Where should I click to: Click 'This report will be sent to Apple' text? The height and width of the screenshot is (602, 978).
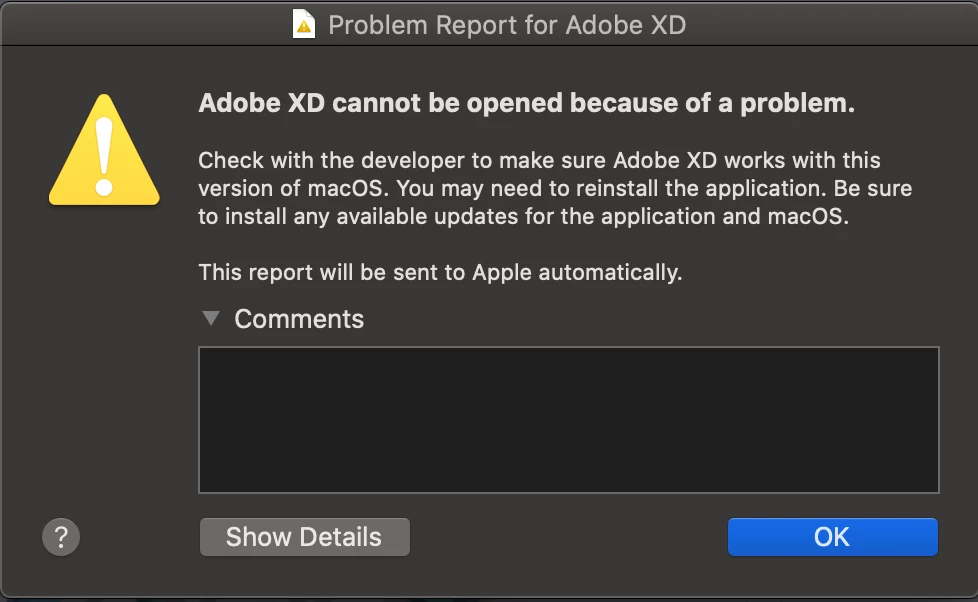pos(440,273)
